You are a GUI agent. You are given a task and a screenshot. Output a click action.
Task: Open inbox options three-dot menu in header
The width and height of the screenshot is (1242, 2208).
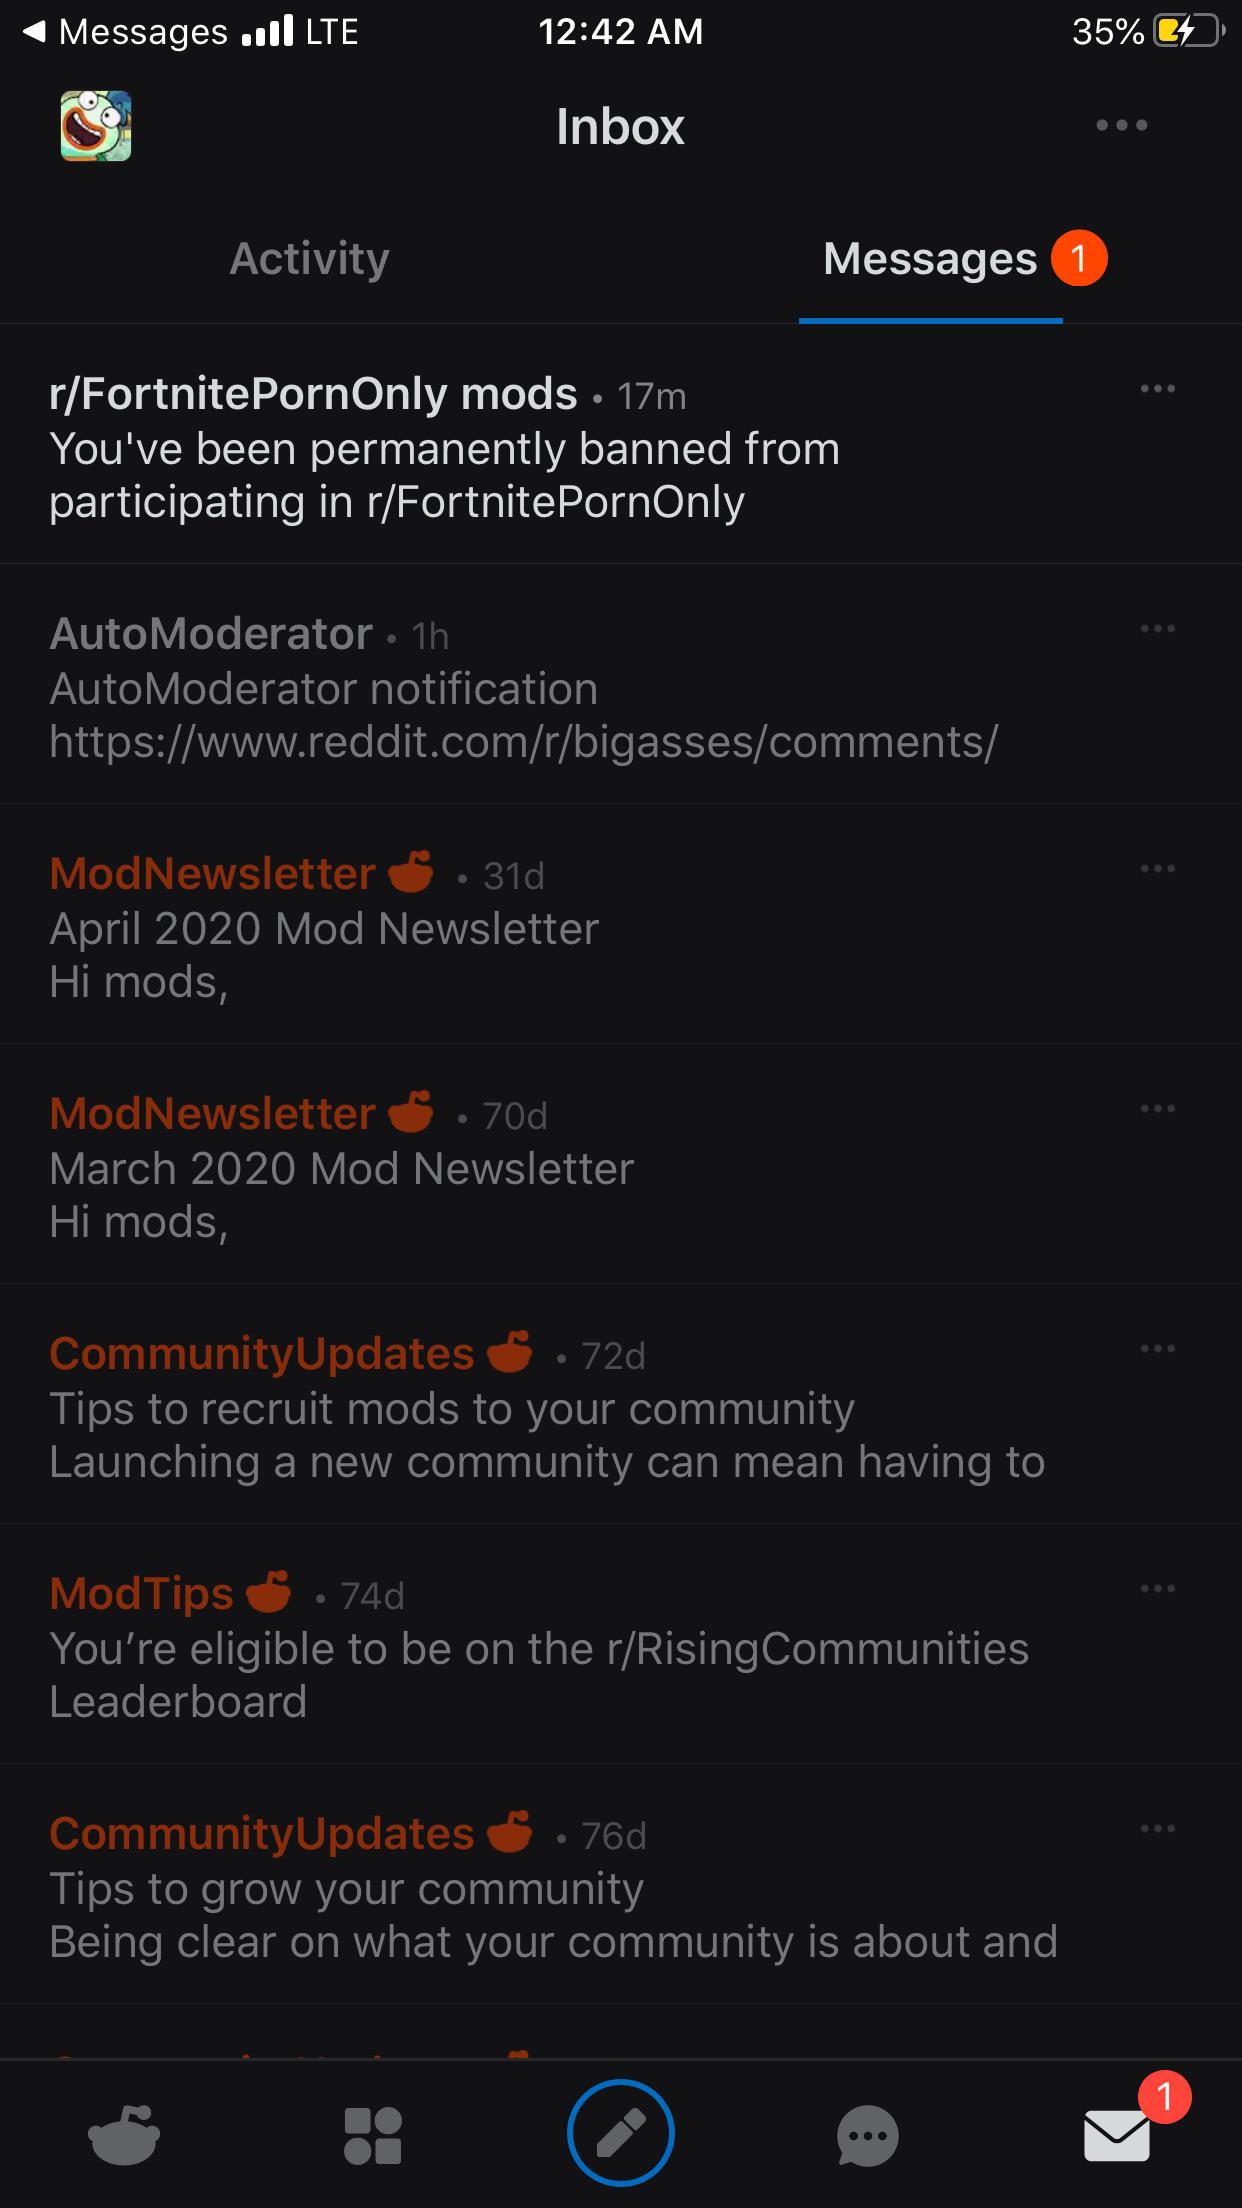pyautogui.click(x=1121, y=126)
